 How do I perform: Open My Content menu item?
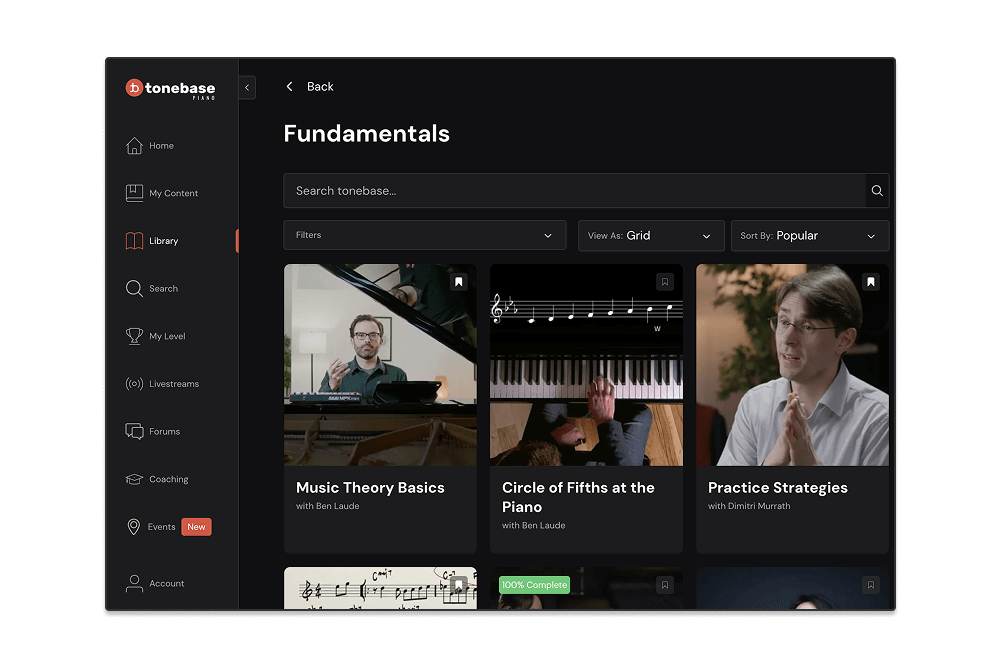[x=173, y=193]
